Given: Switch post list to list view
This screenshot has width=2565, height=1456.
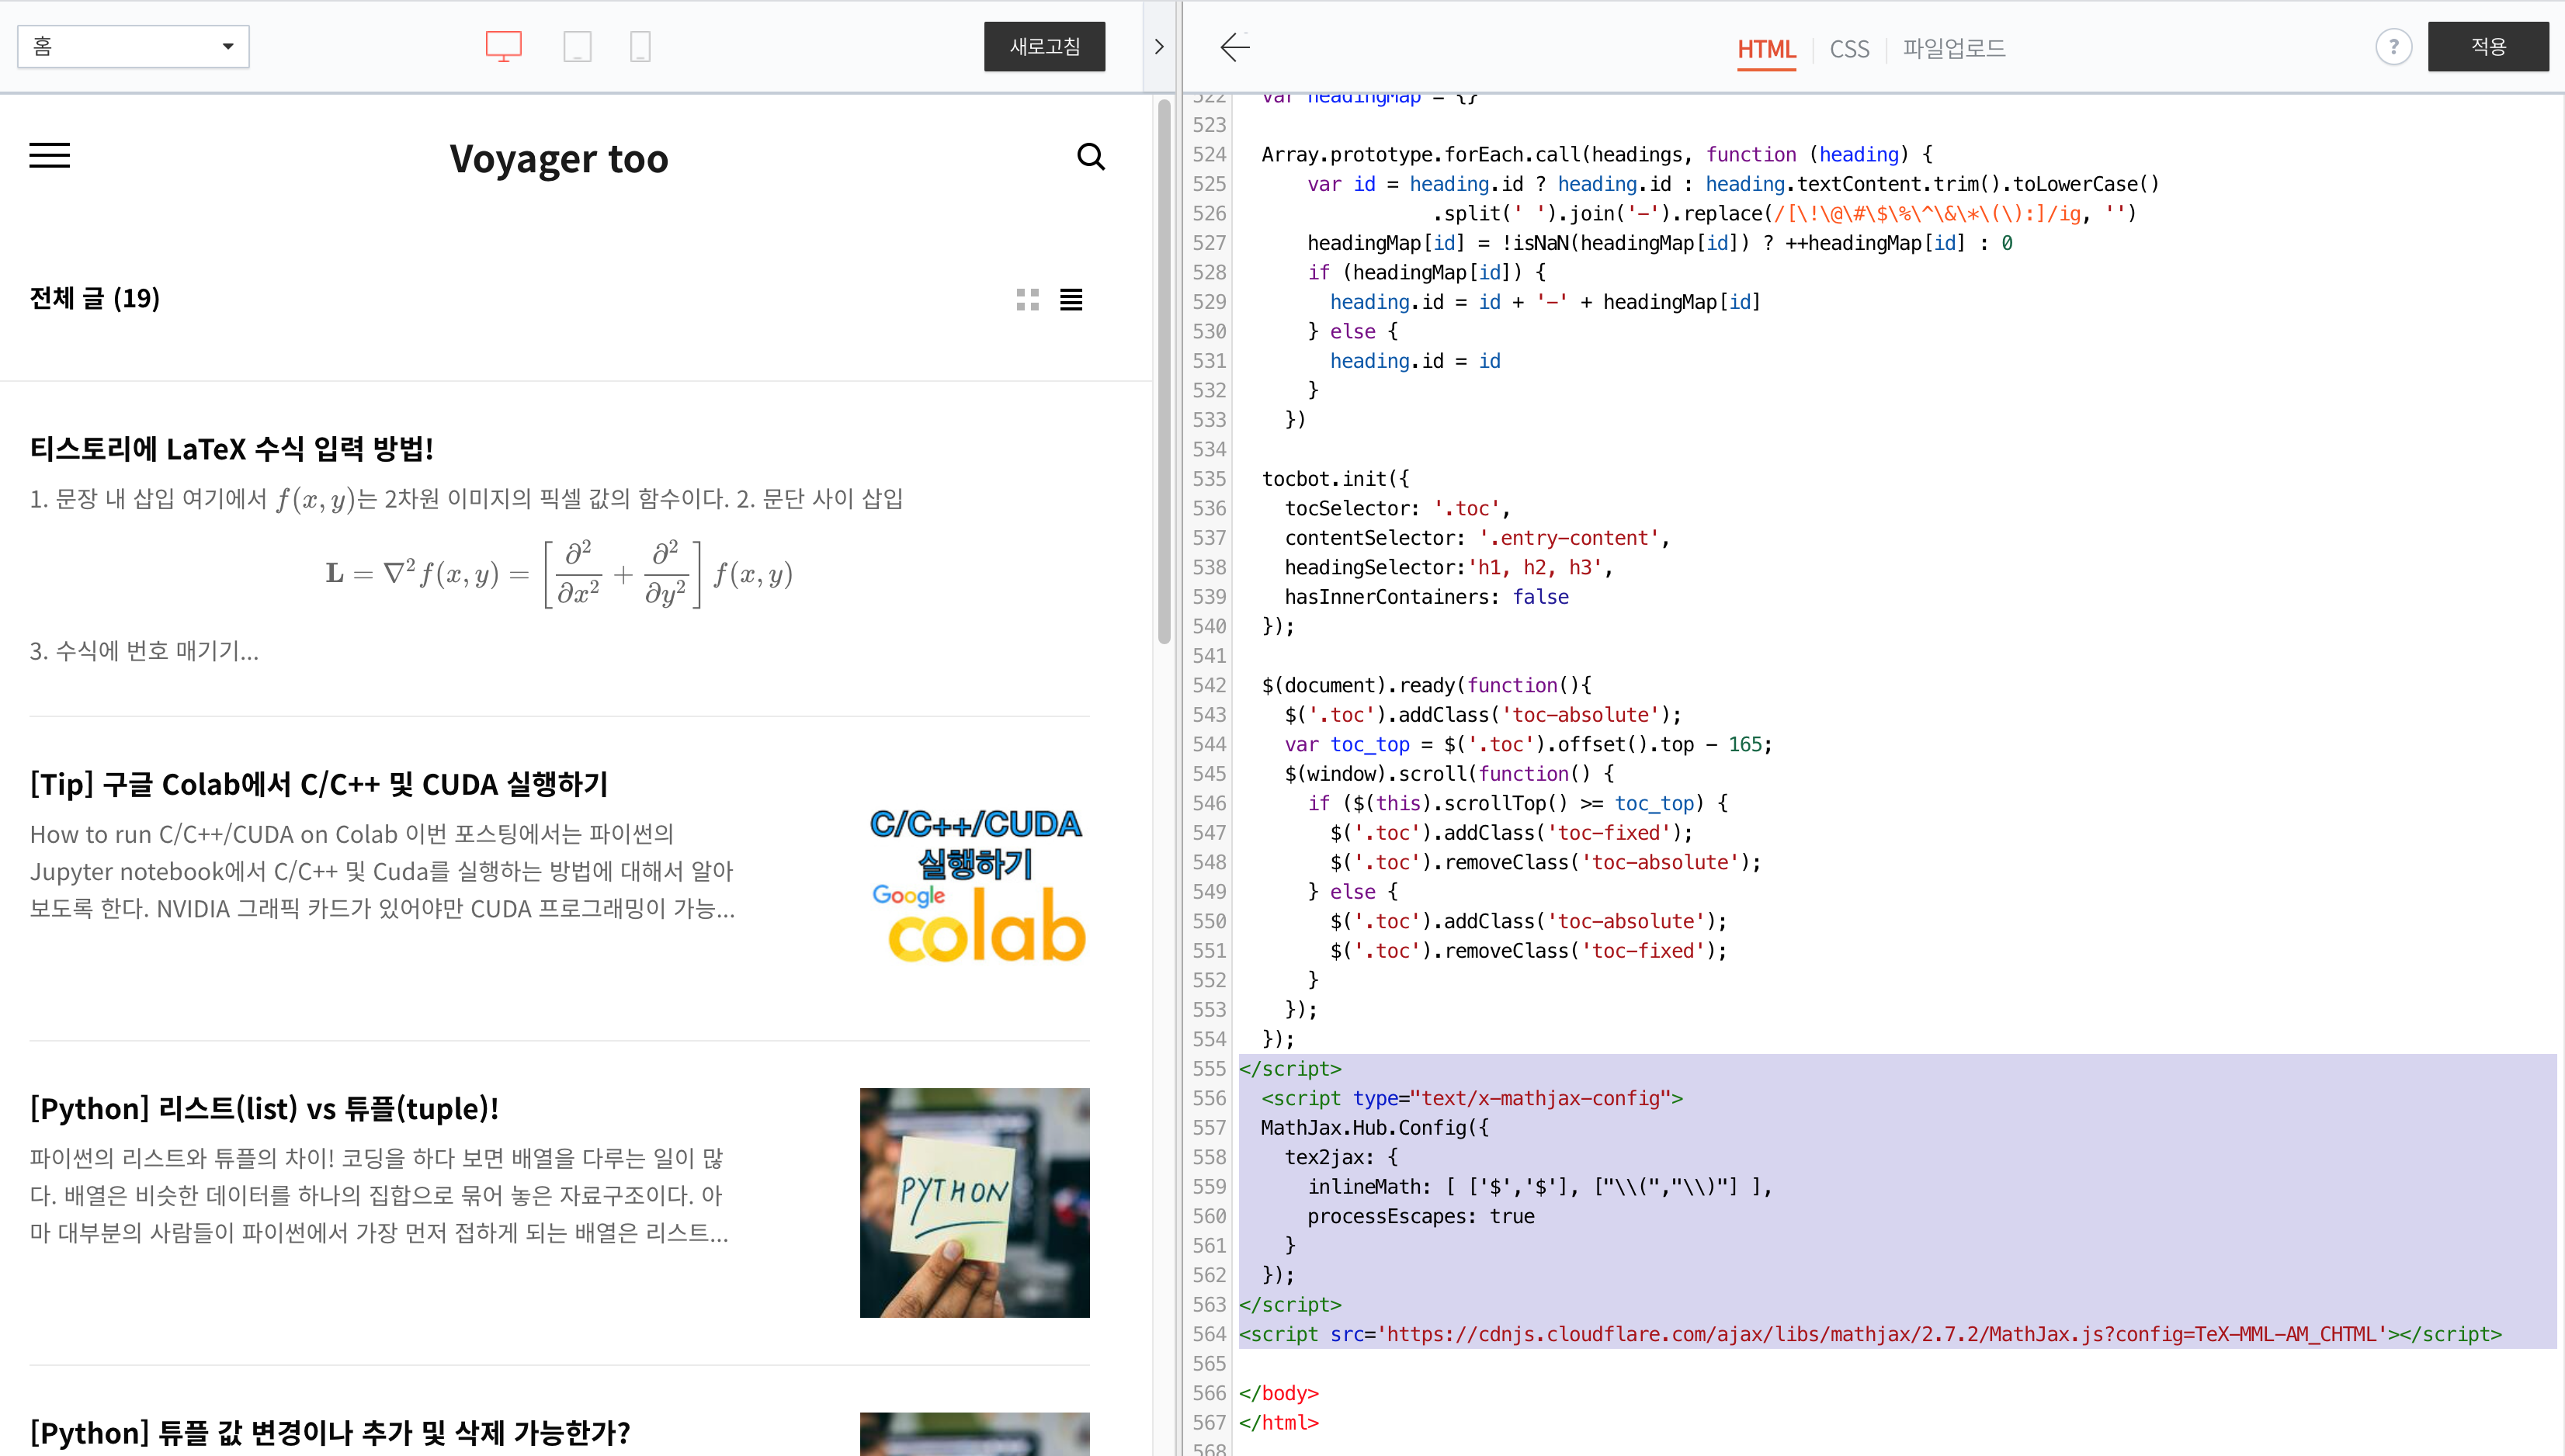Looking at the screenshot, I should [1071, 300].
